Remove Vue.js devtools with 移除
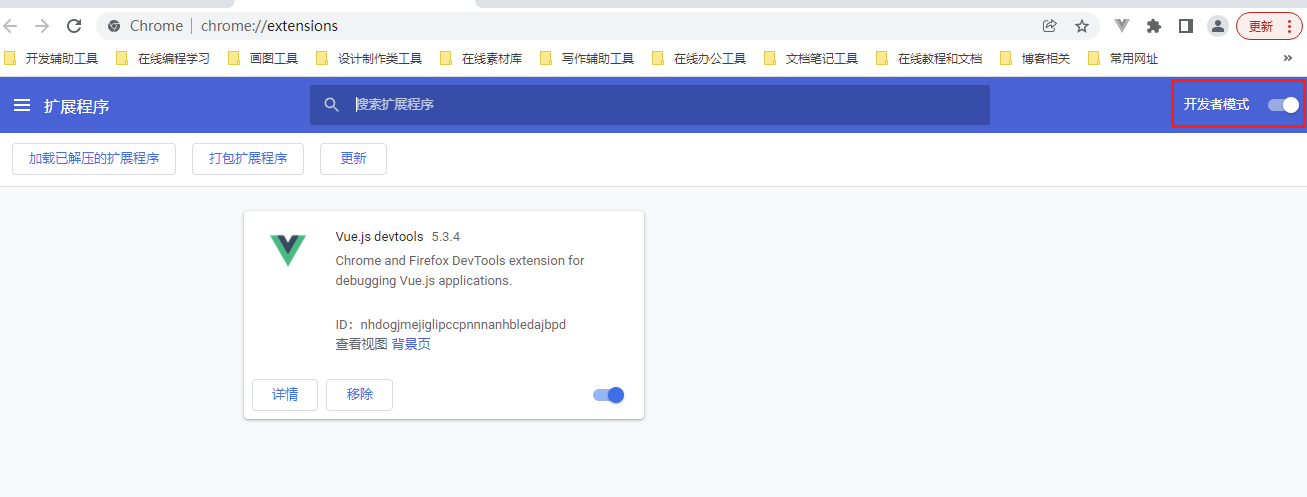 point(360,394)
